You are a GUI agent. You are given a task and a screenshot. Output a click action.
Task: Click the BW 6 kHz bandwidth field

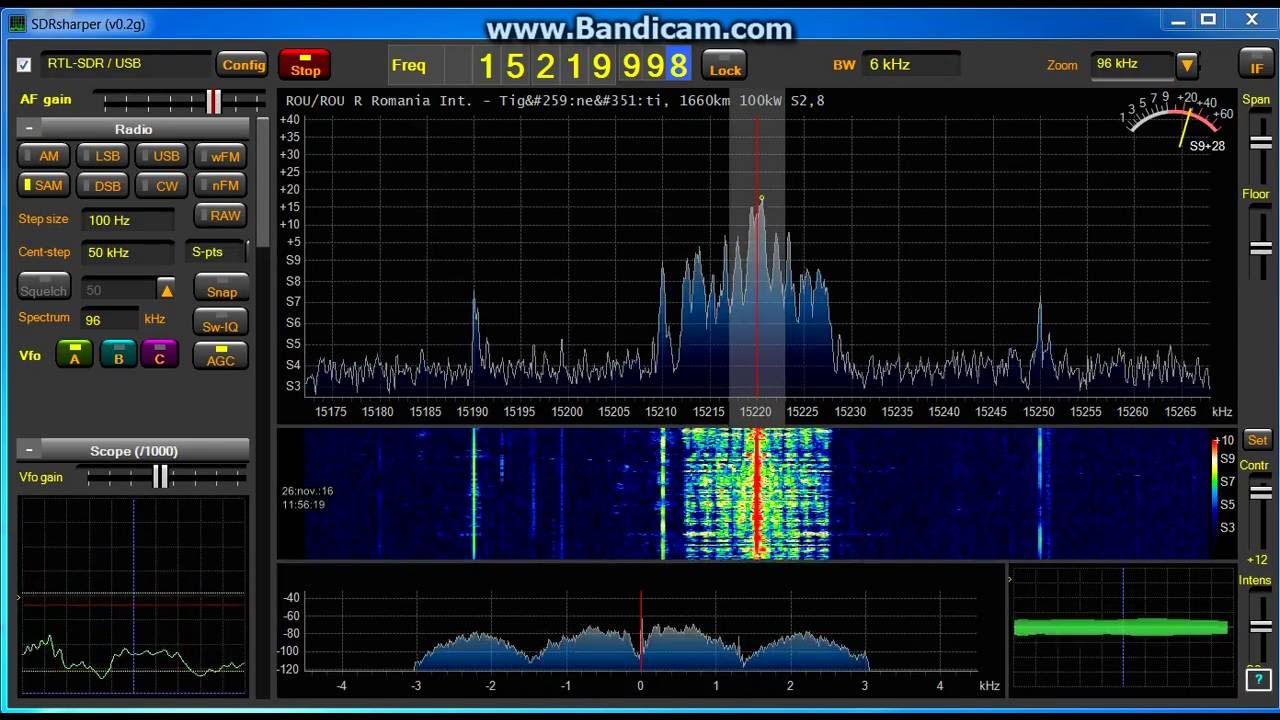tap(910, 65)
